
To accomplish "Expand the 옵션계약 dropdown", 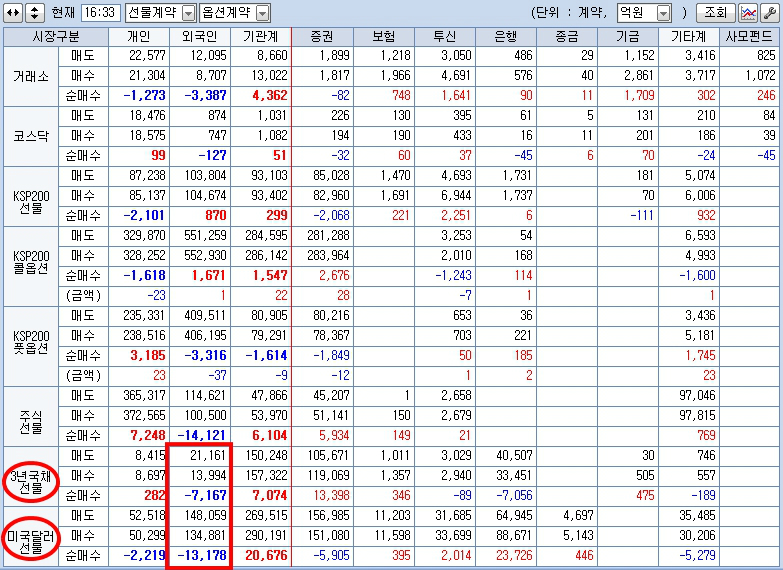I will (x=263, y=13).
